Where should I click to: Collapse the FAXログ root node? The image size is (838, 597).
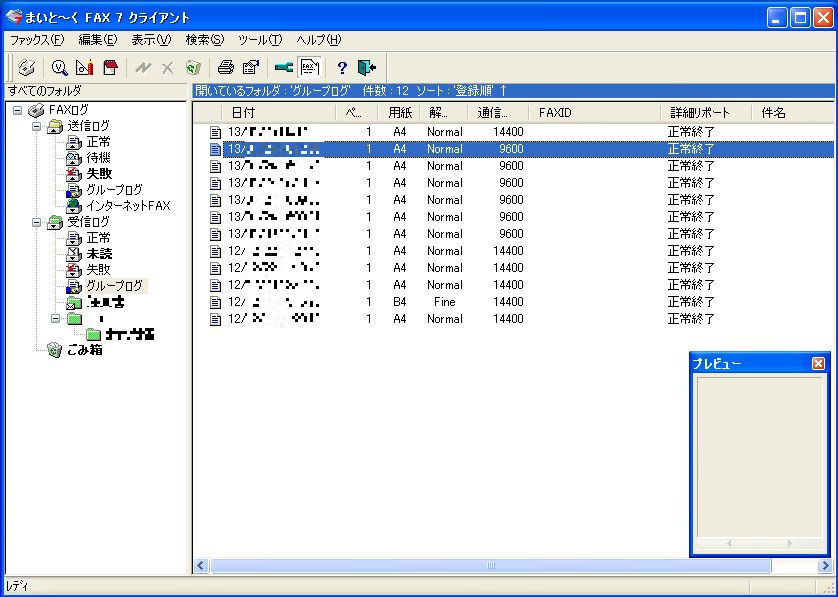click(18, 111)
